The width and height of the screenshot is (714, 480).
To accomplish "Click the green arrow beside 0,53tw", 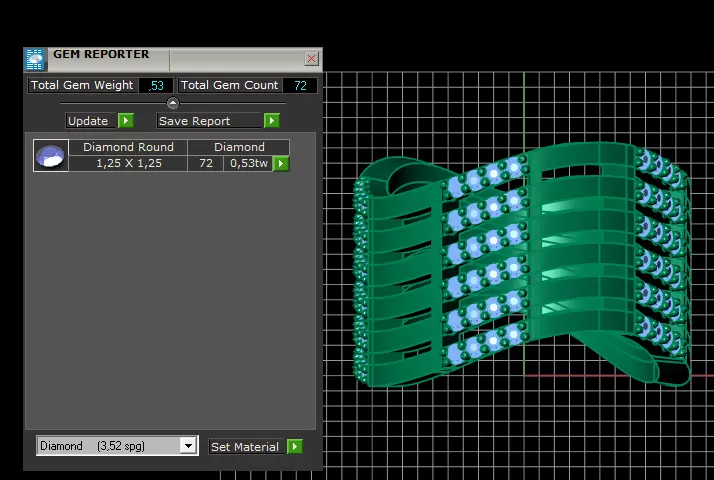I will click(x=280, y=163).
